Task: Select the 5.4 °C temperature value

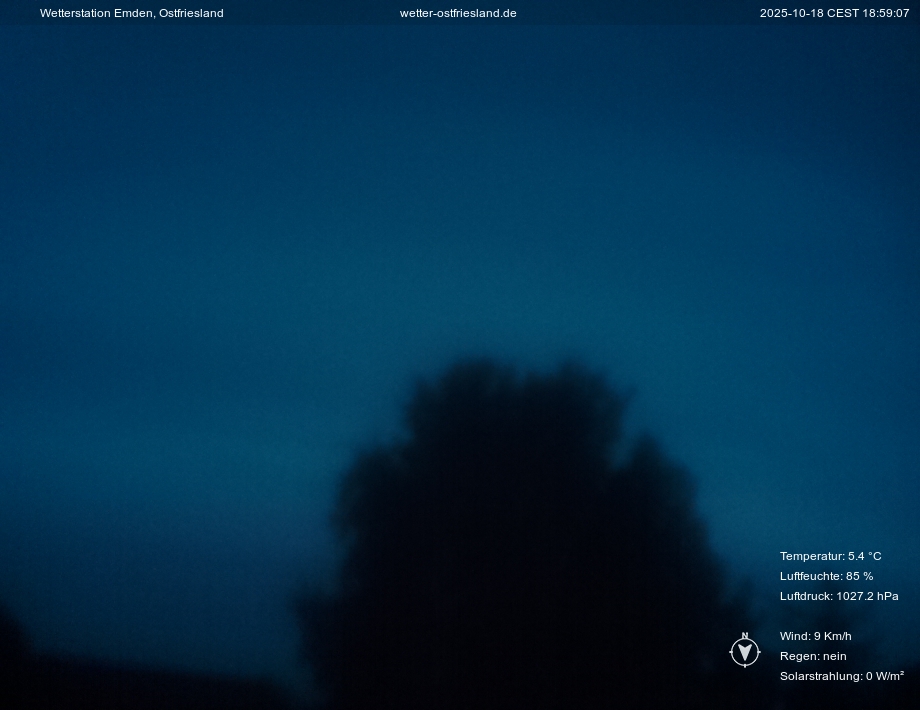Action: pyautogui.click(x=865, y=556)
